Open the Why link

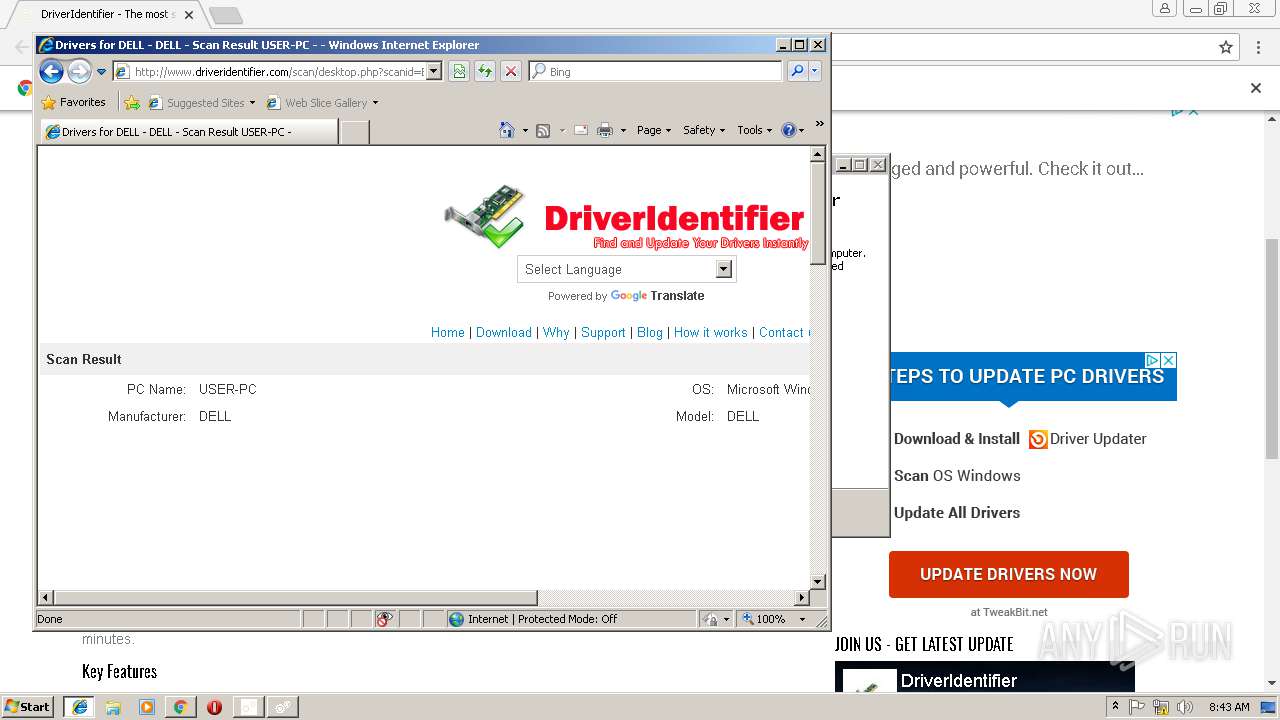coord(556,332)
